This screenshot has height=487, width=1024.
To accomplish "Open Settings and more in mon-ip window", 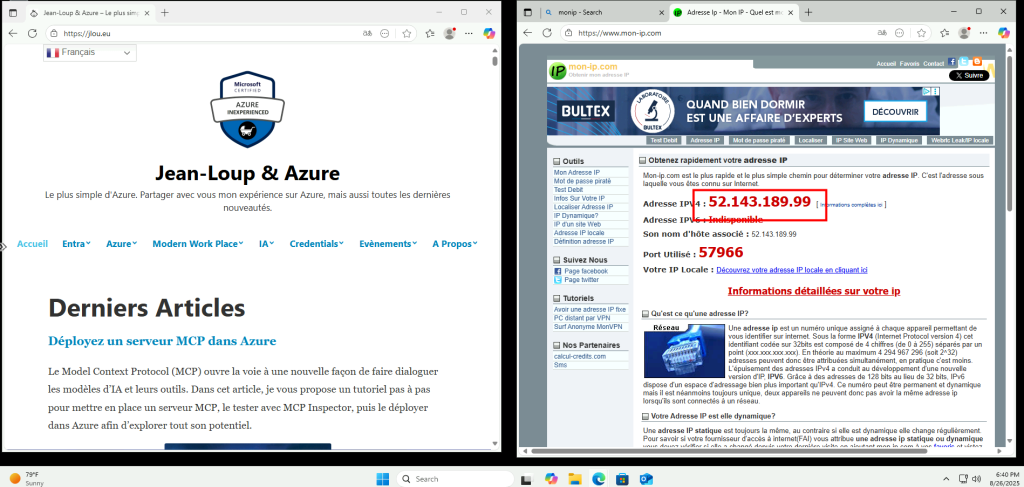I will (984, 33).
